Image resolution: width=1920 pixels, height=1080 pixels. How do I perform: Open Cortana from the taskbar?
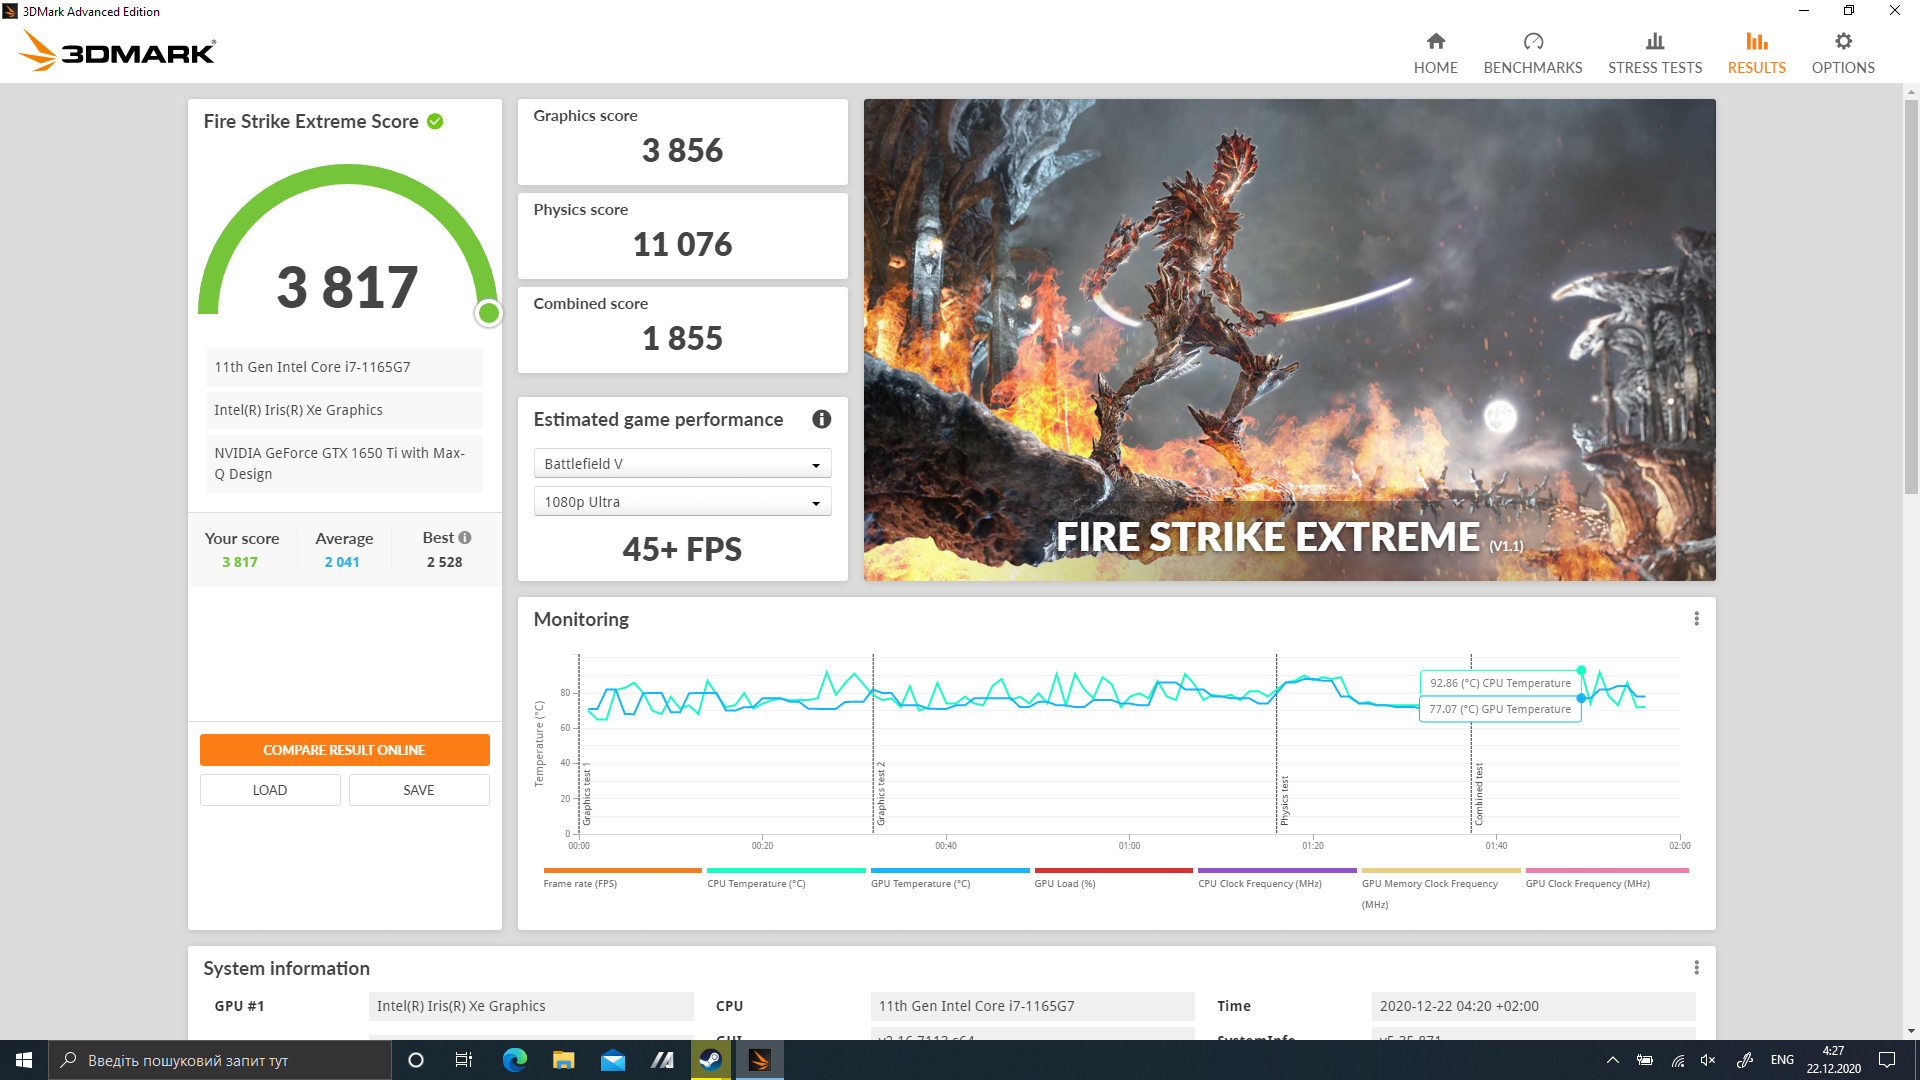(x=416, y=1060)
